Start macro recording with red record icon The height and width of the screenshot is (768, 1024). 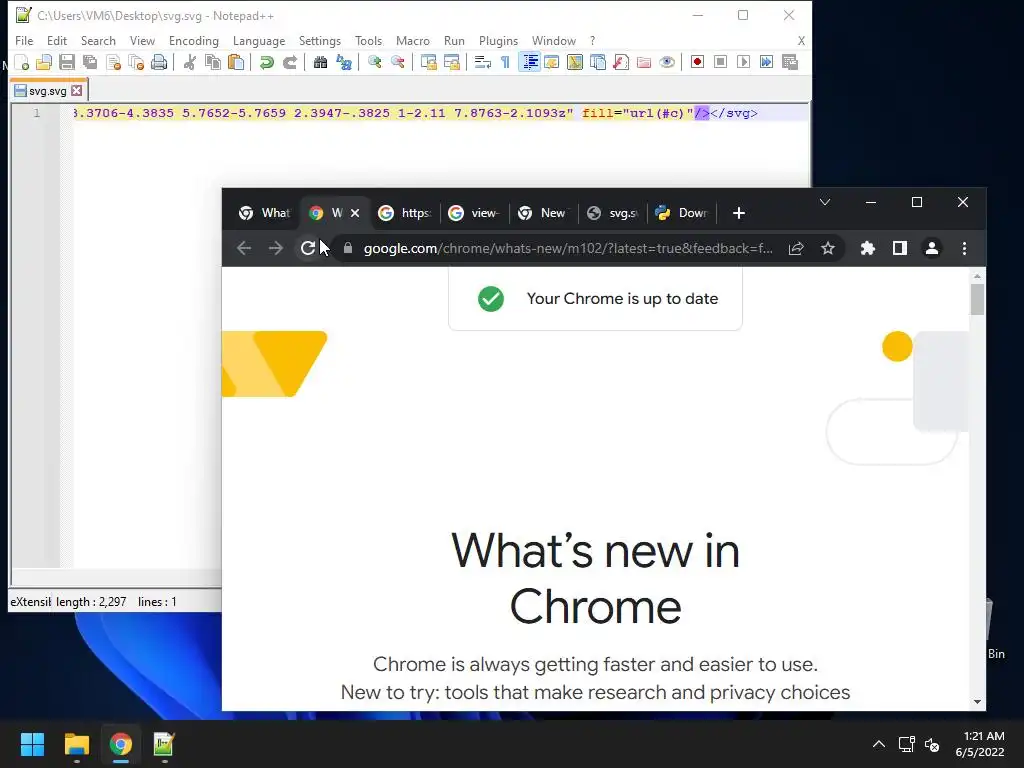point(697,62)
